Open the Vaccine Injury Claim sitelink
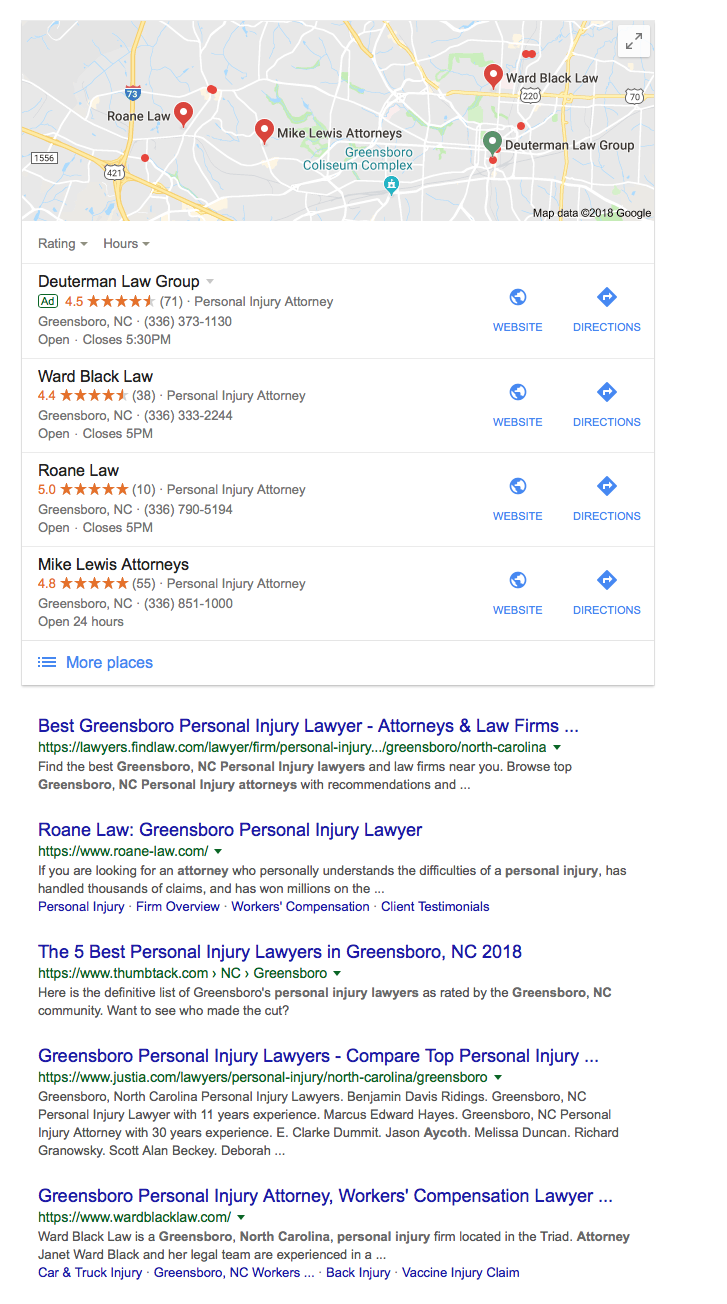The image size is (727, 1304). coord(461,1273)
